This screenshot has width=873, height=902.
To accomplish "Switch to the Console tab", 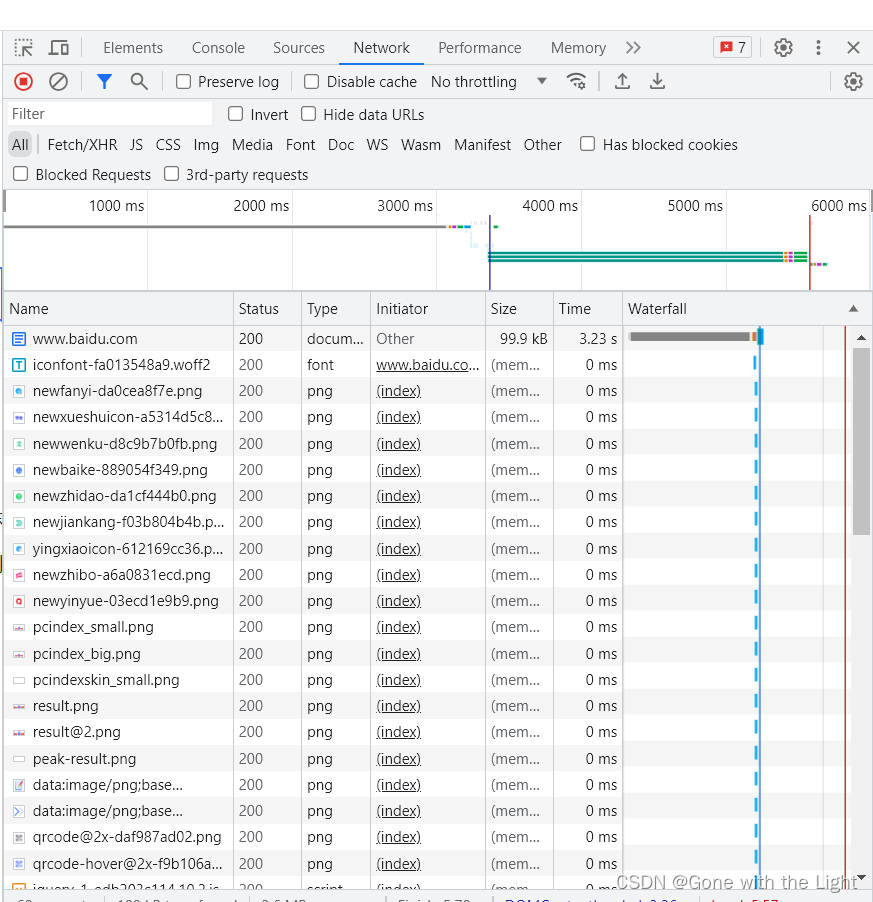I will pos(218,48).
